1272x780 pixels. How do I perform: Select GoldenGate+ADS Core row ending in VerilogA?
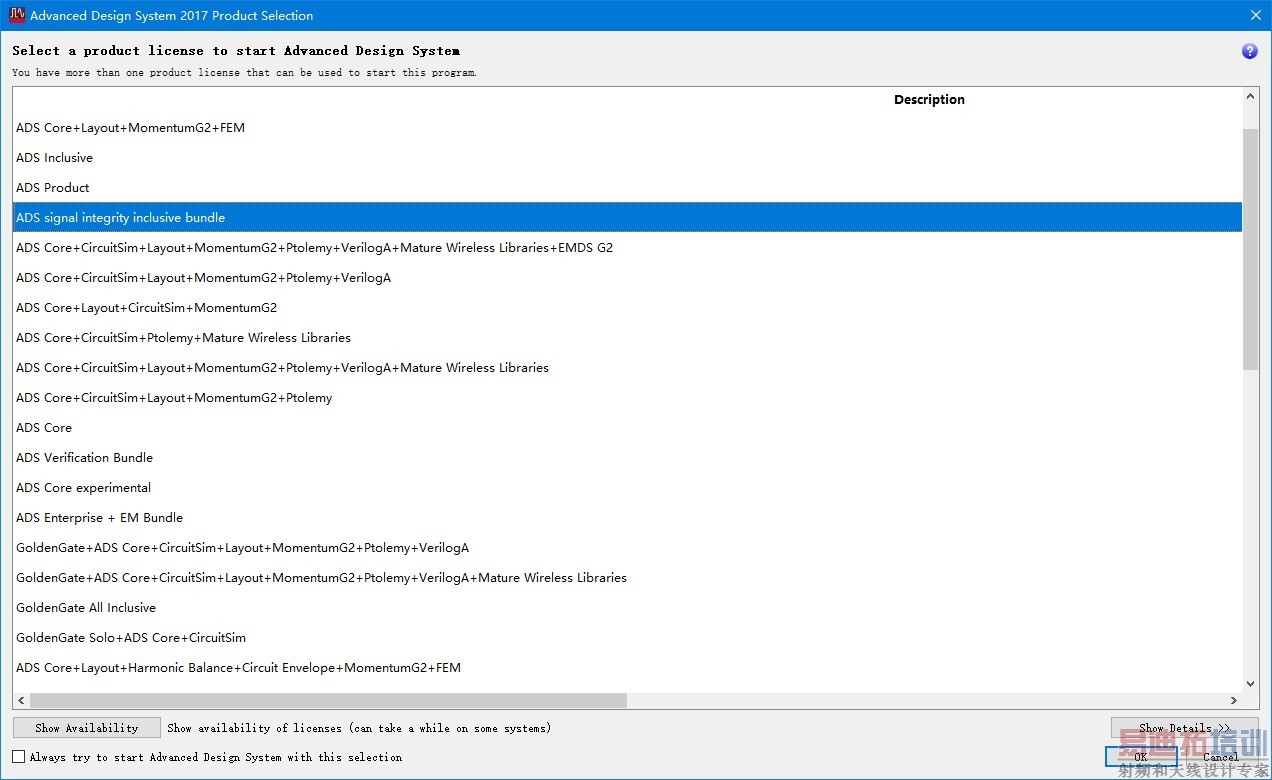coord(627,547)
